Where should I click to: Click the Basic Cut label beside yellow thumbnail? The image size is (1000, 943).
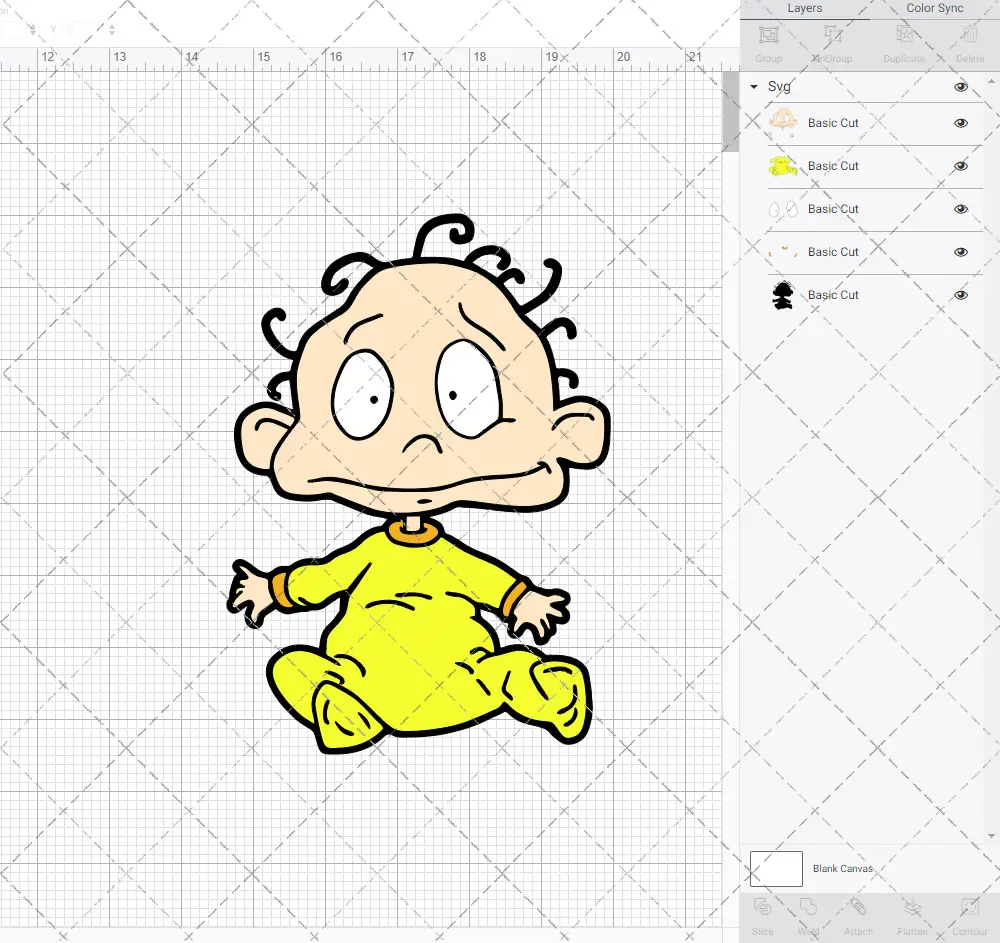pos(833,166)
